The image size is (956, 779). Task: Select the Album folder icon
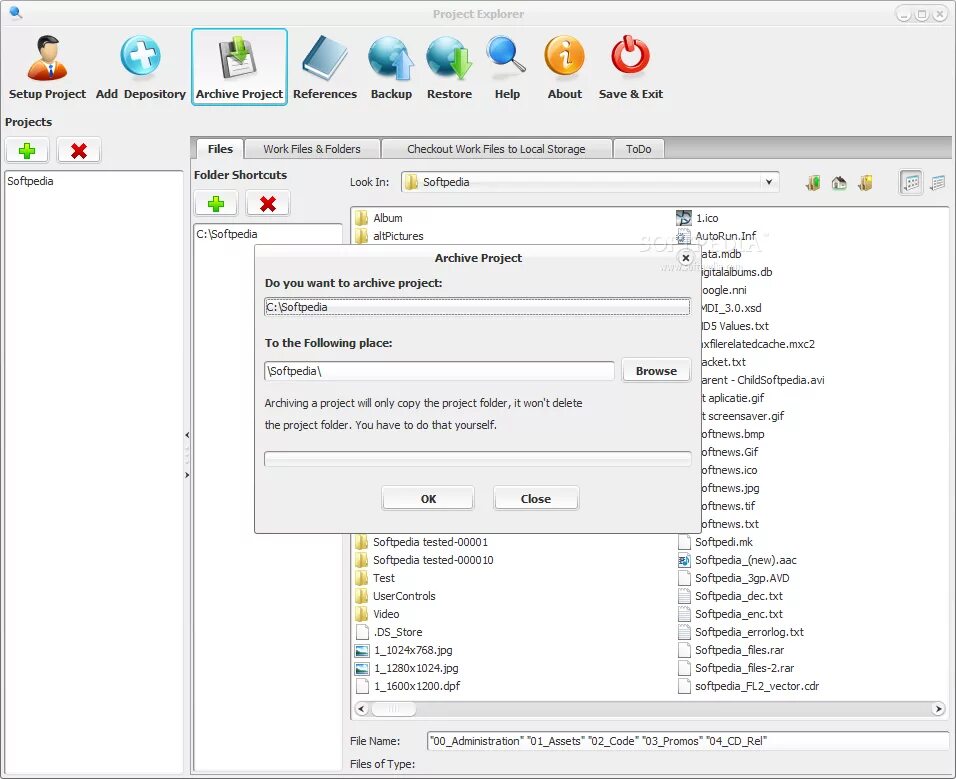tap(362, 218)
